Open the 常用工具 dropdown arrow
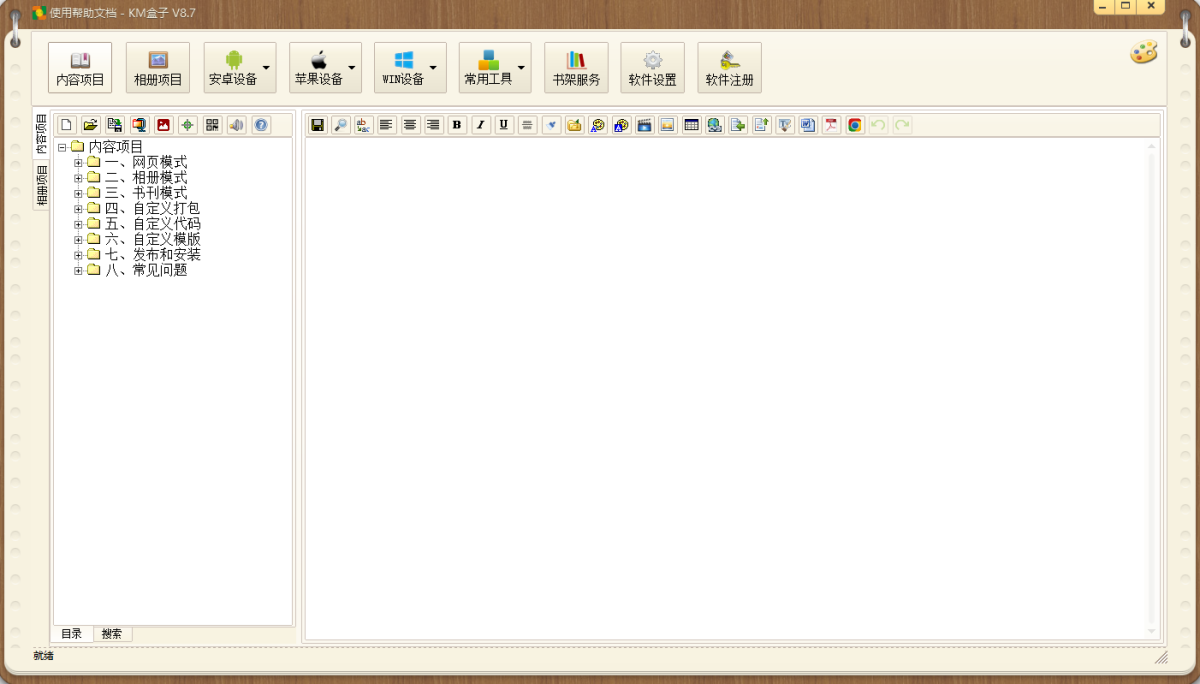Viewport: 1200px width, 684px height. [521, 68]
